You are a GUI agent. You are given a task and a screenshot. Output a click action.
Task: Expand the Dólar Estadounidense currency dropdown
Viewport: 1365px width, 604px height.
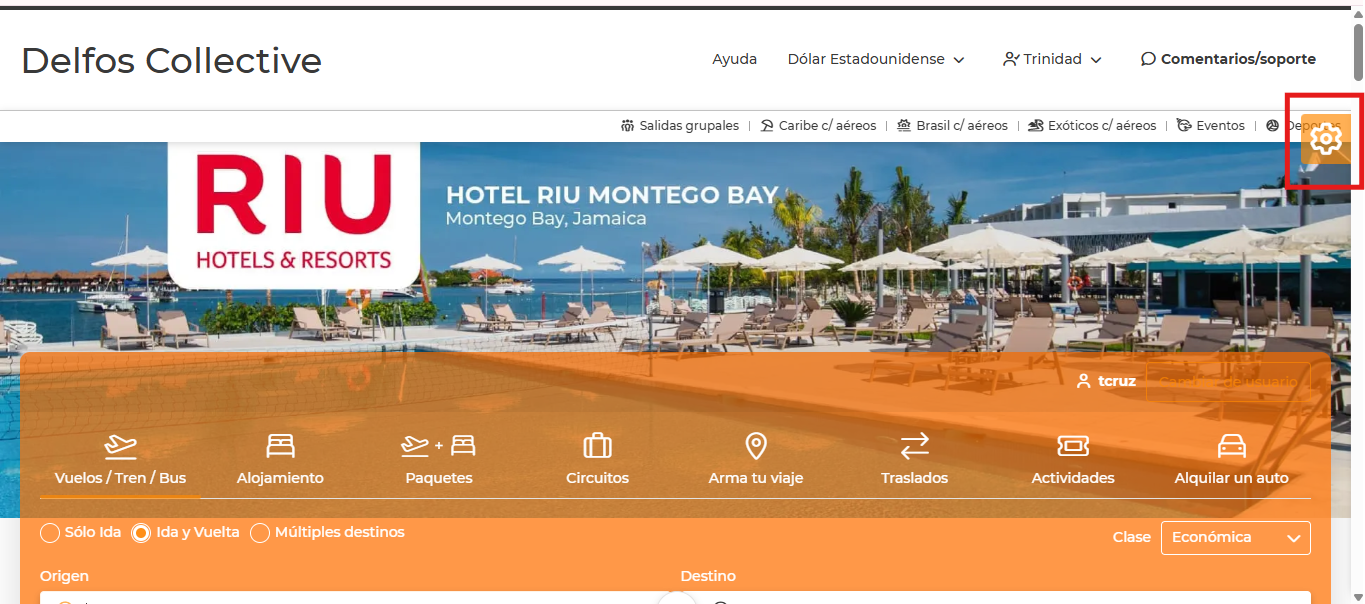(x=876, y=59)
